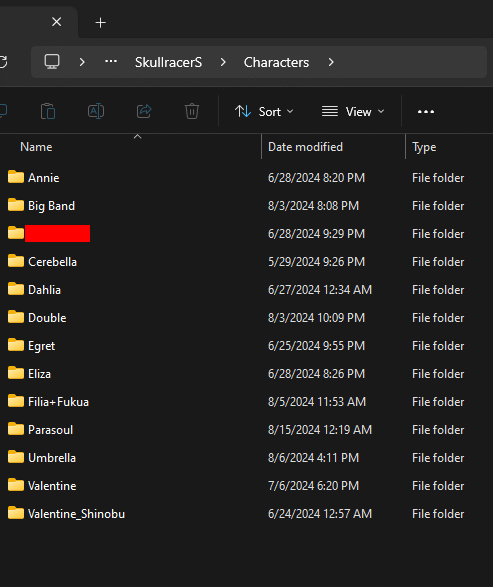The image size is (493, 587).
Task: Click File folder type in Eliza row
Action: 438,374
